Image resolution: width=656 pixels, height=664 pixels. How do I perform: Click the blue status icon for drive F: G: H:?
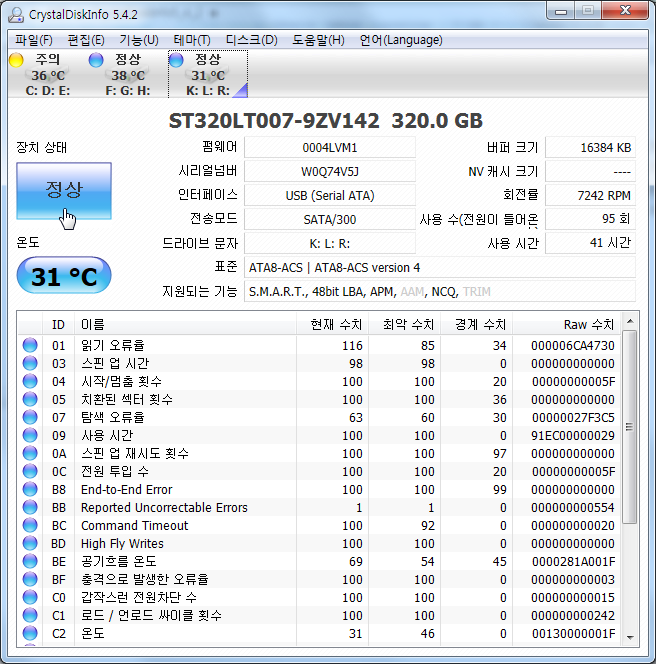coord(96,60)
